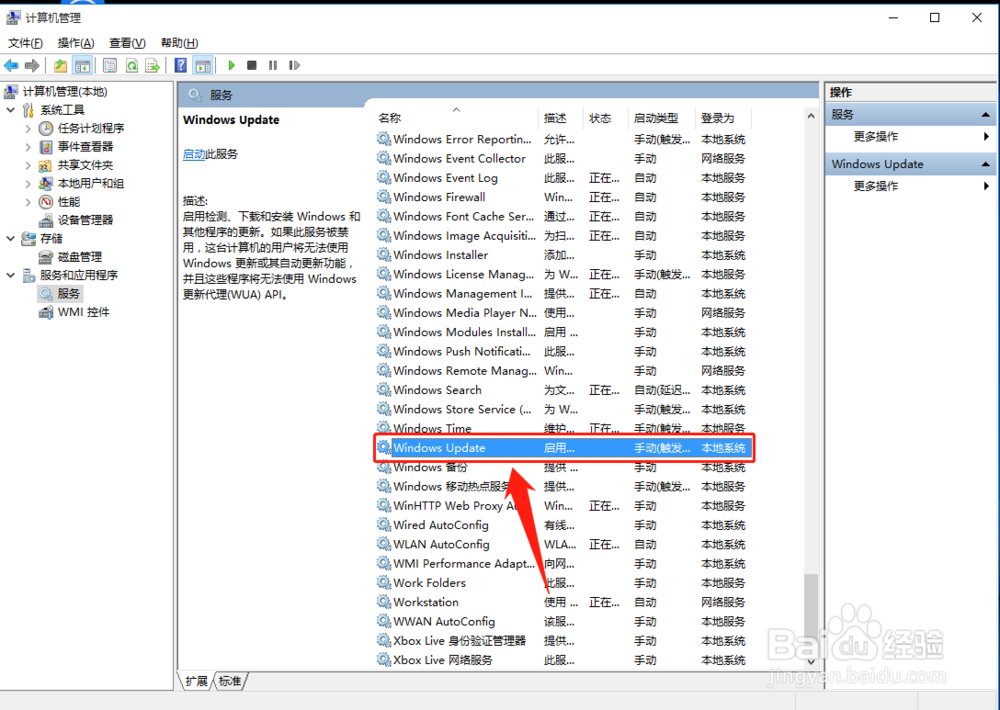Select the Windows Update service row

(564, 448)
